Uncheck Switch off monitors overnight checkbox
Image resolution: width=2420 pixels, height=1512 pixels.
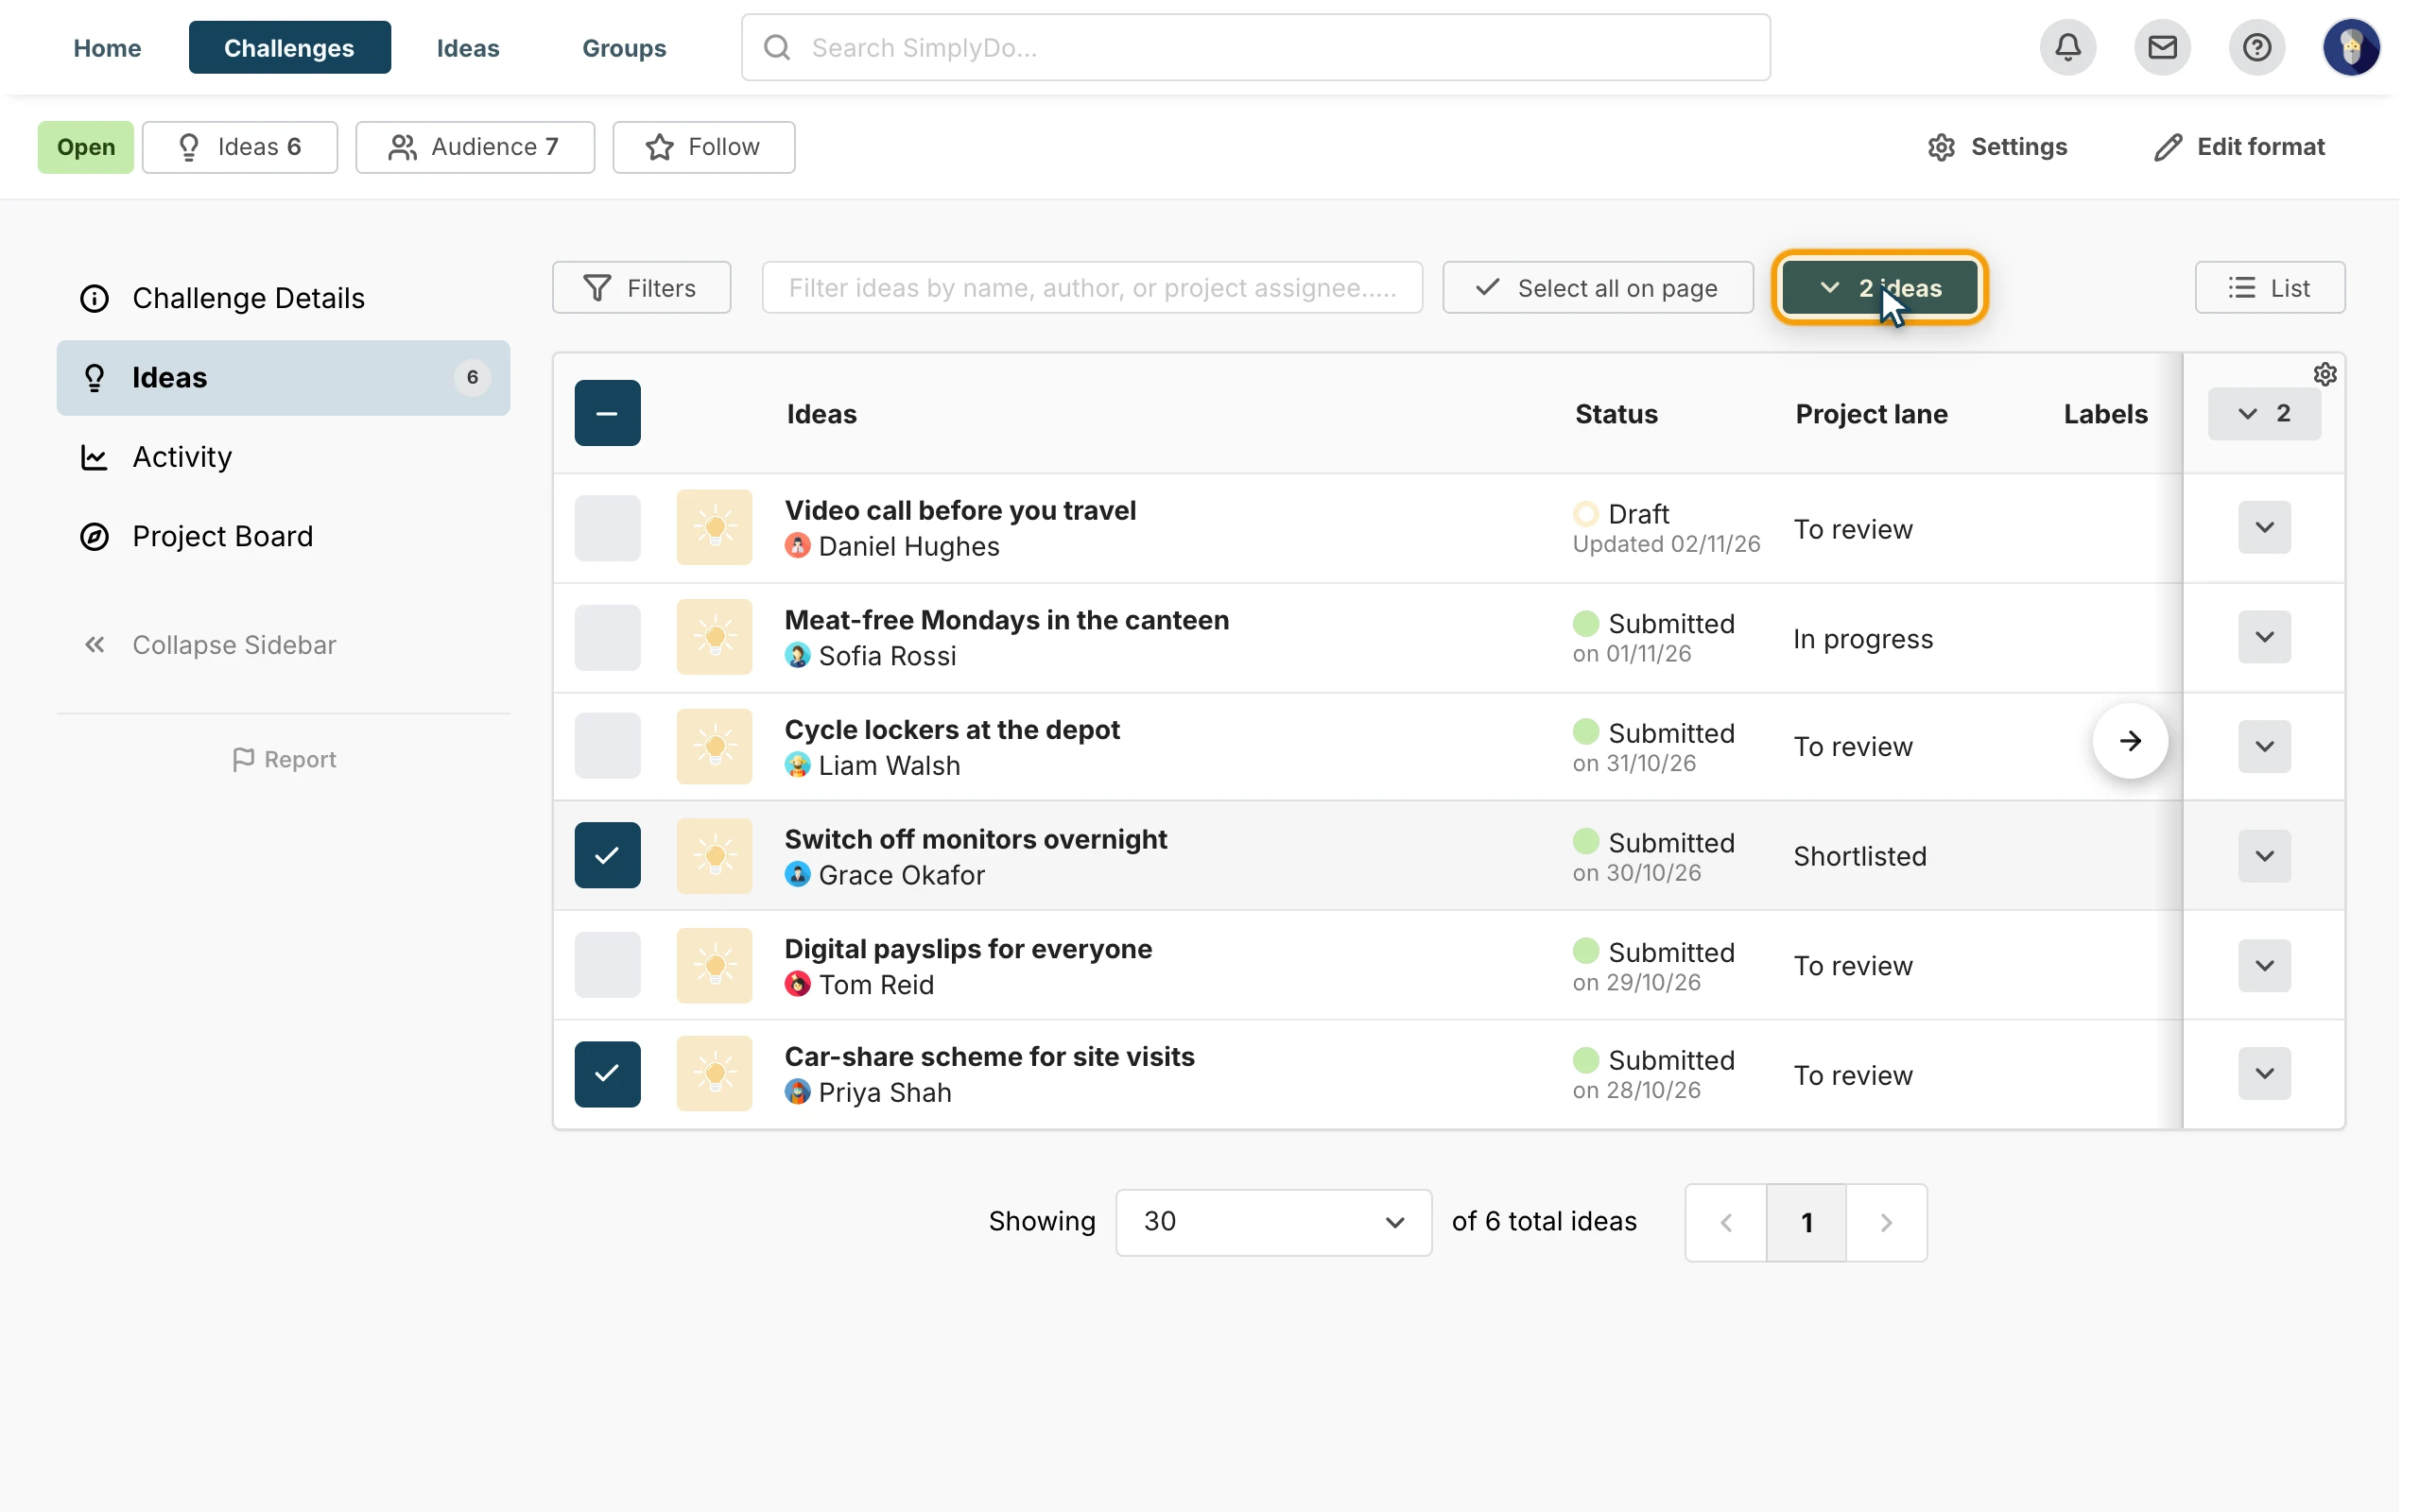coord(607,856)
